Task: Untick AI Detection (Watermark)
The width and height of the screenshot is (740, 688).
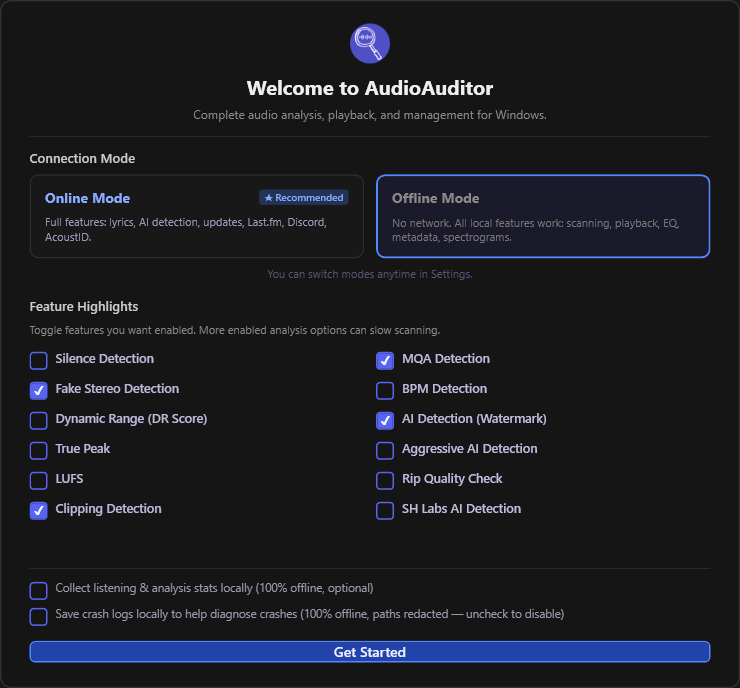Action: (x=385, y=420)
